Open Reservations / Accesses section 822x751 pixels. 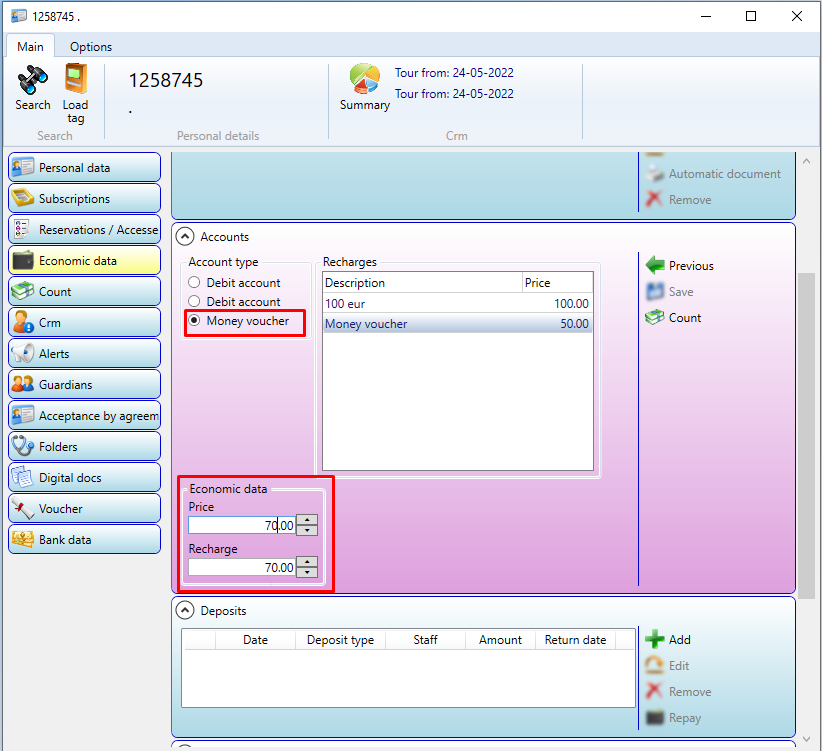84,230
